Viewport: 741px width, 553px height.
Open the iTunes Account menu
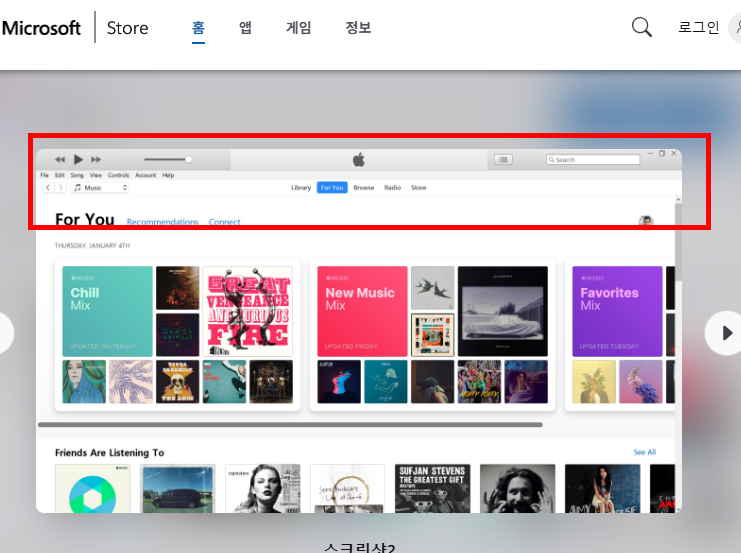pos(146,175)
